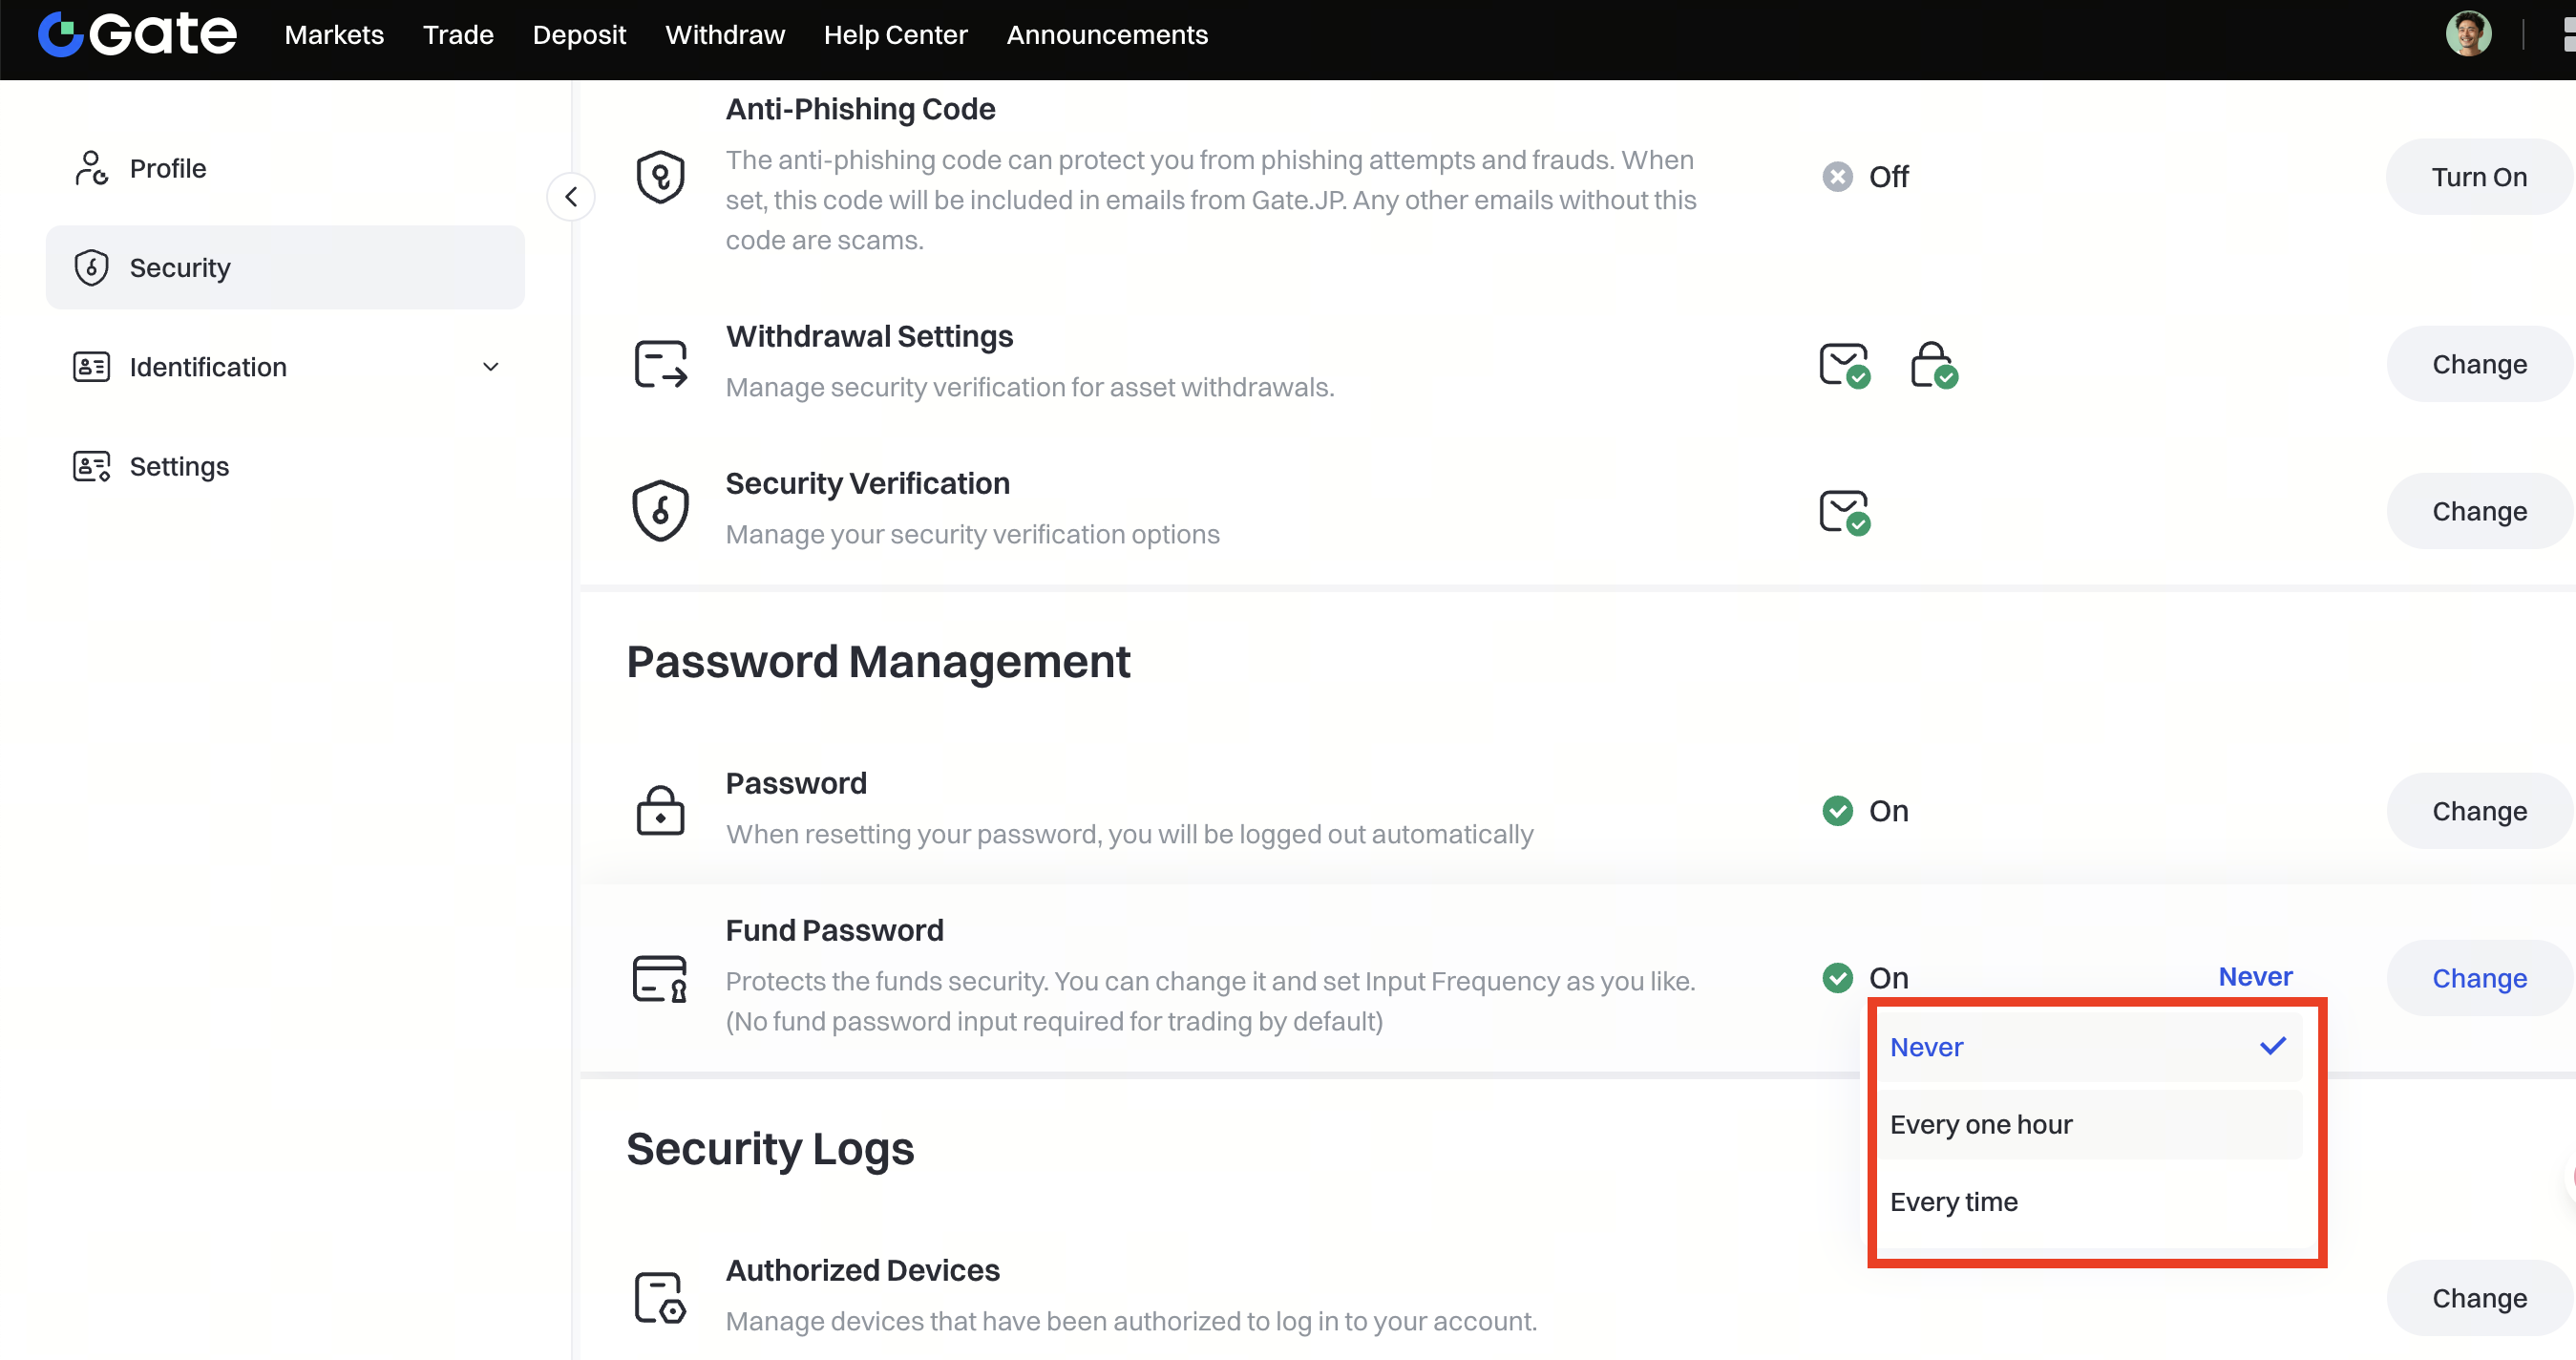The height and width of the screenshot is (1360, 2576).
Task: Click the Security Verification email icon
Action: coord(1844,511)
